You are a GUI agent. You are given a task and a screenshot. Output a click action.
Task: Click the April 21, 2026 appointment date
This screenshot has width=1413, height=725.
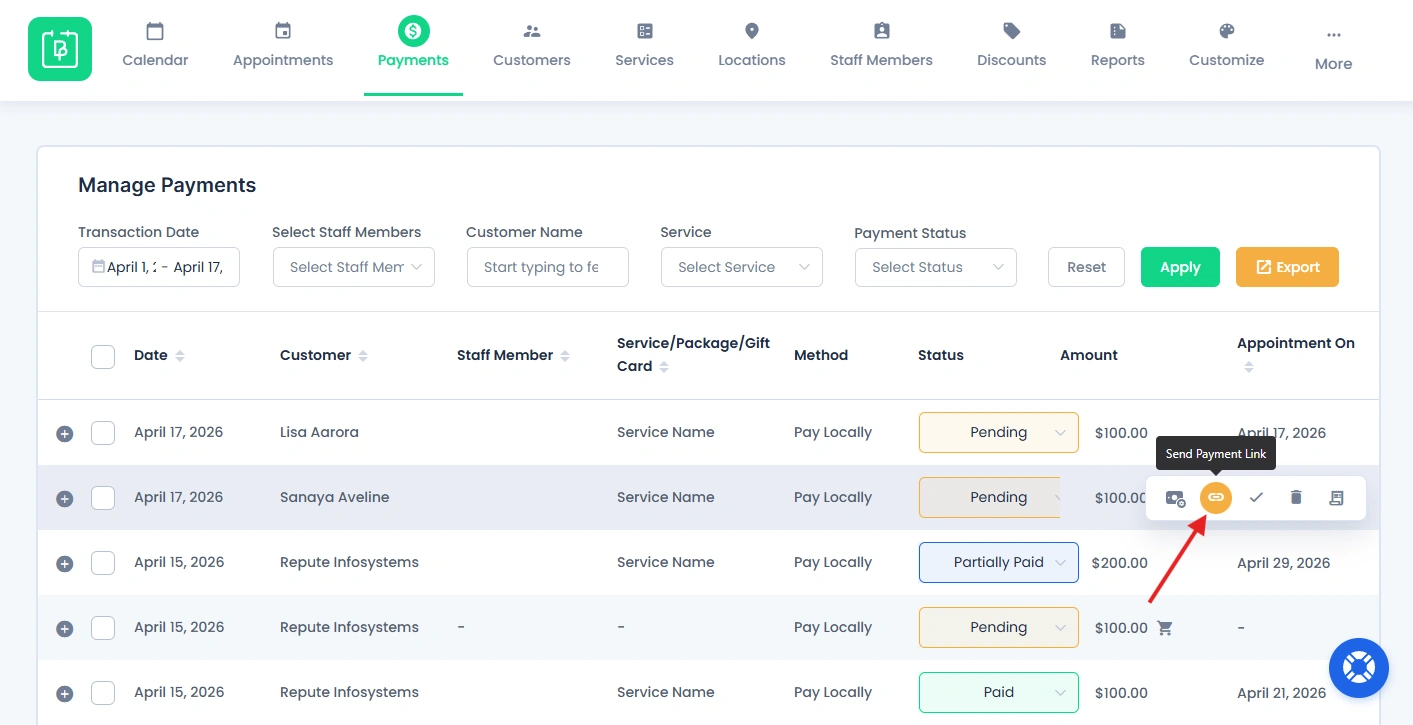[1281, 692]
